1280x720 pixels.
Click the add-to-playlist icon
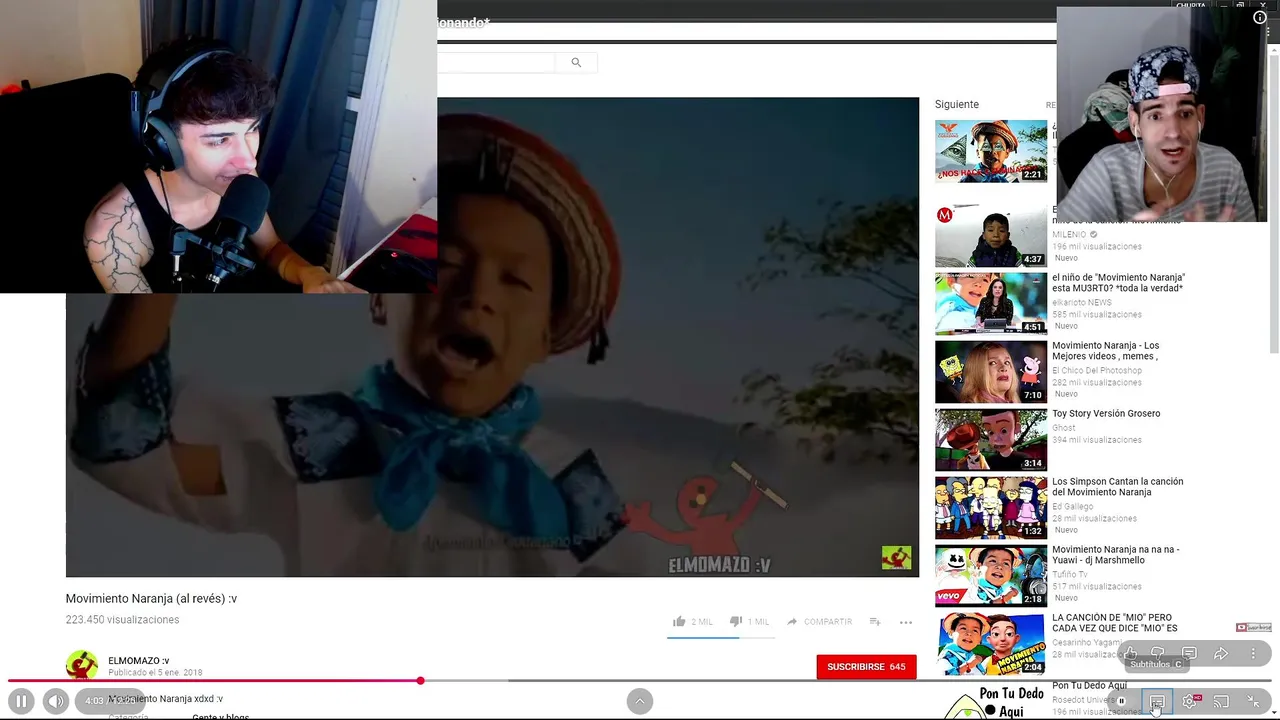[x=875, y=621]
